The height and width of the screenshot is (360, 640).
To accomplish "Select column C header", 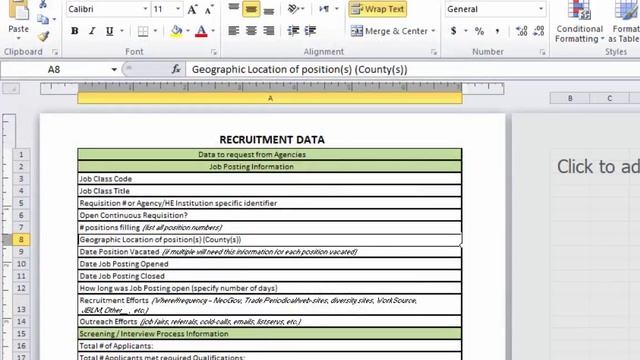I will click(609, 98).
